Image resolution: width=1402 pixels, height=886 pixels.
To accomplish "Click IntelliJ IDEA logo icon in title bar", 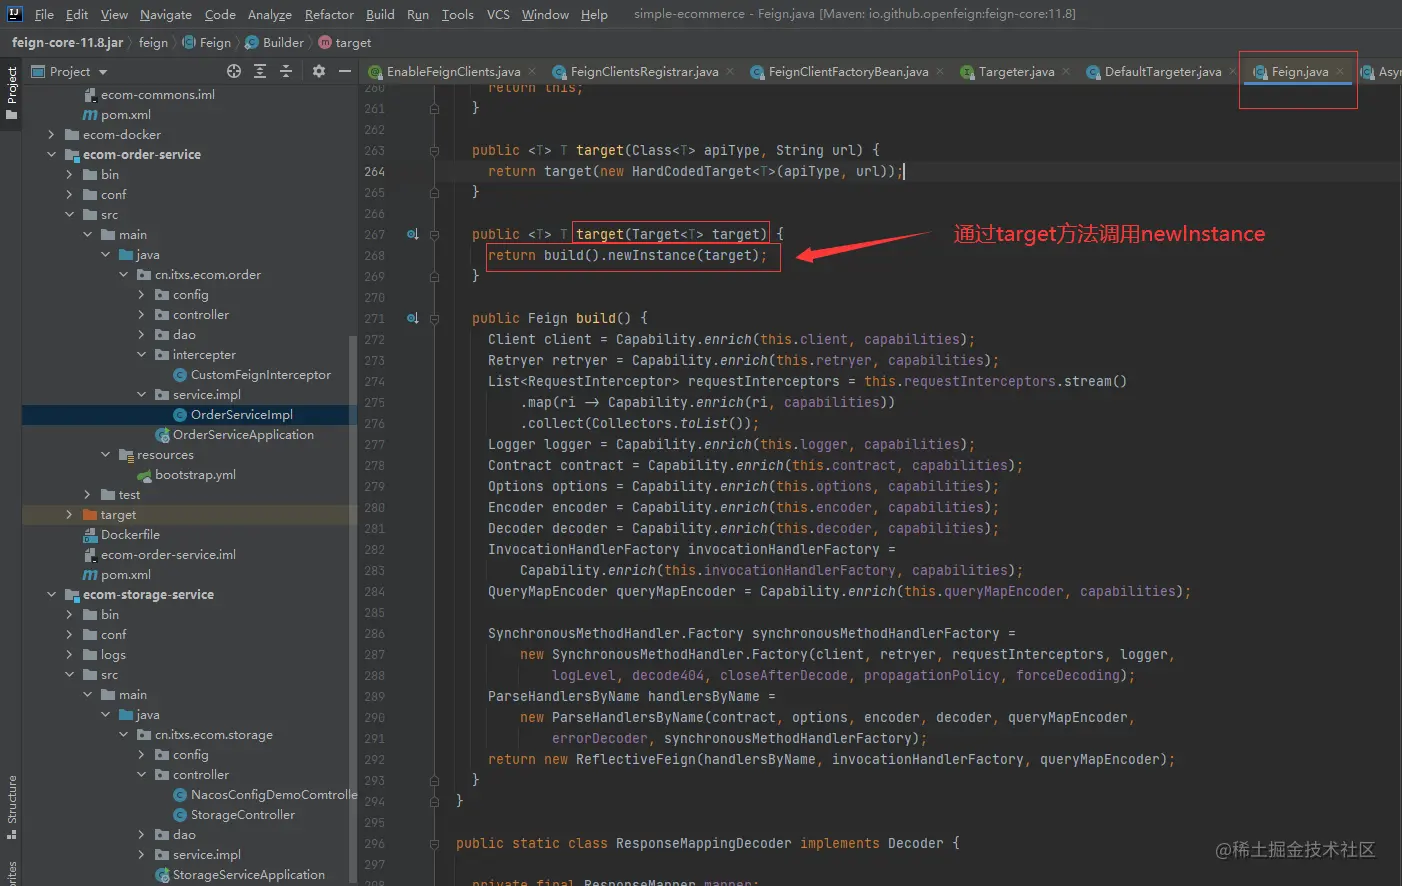I will [x=14, y=14].
